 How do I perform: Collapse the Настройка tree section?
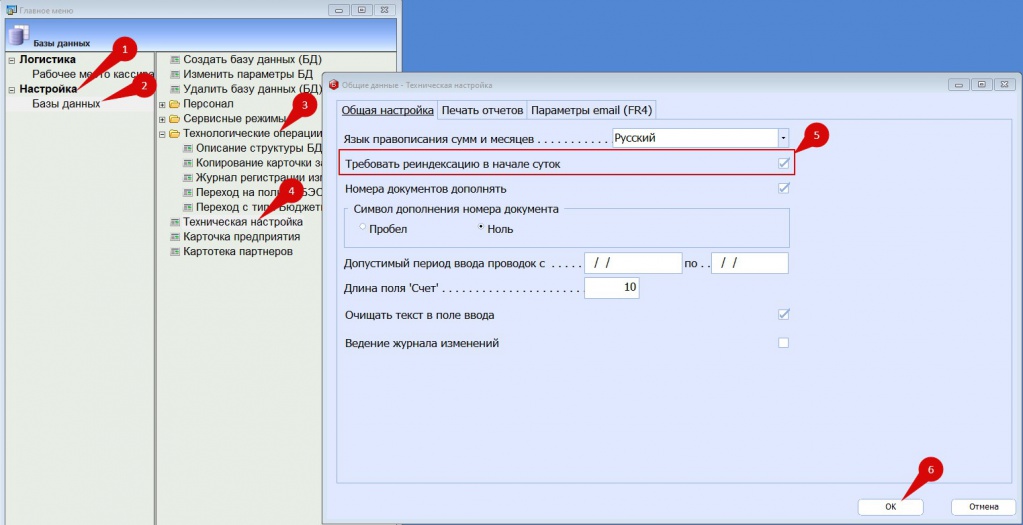point(11,90)
